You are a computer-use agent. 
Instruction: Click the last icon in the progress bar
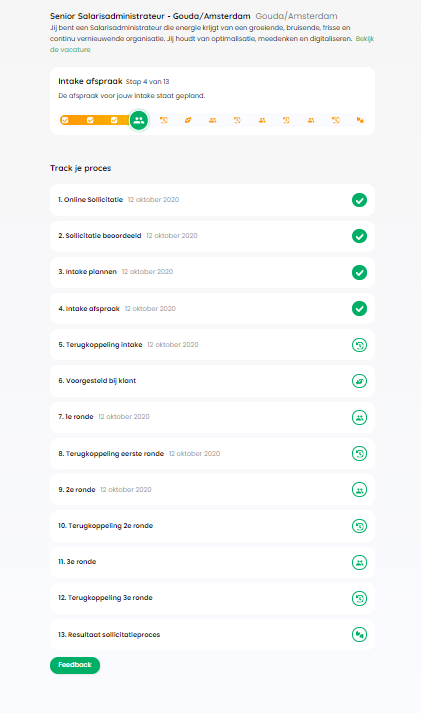[x=360, y=121]
